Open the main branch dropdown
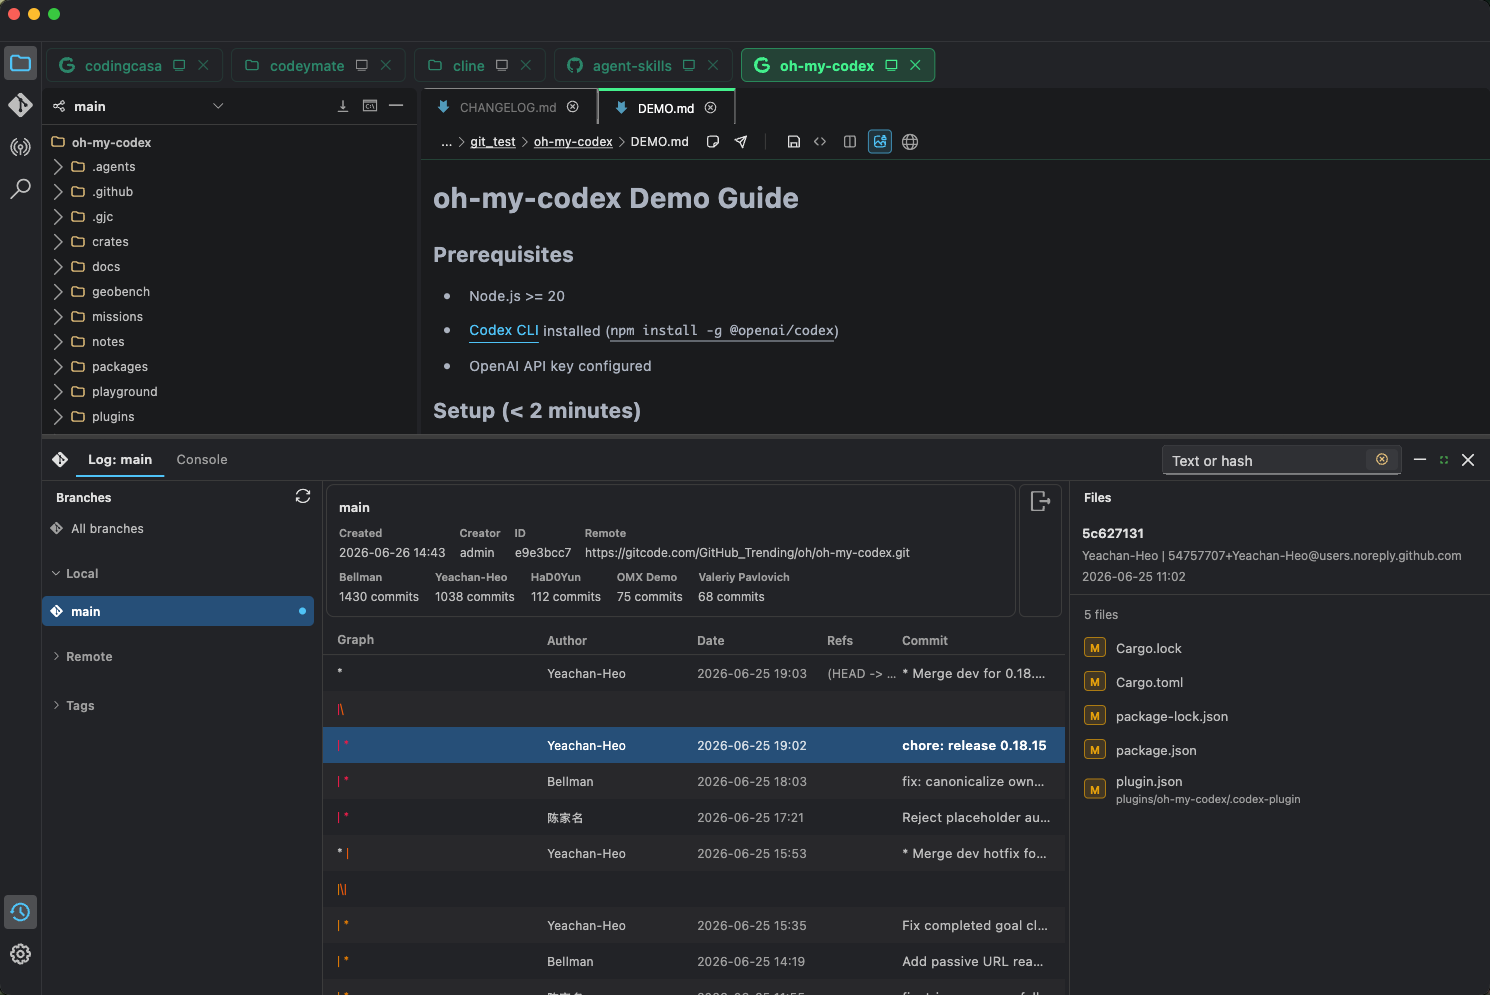The width and height of the screenshot is (1490, 995). coord(218,106)
